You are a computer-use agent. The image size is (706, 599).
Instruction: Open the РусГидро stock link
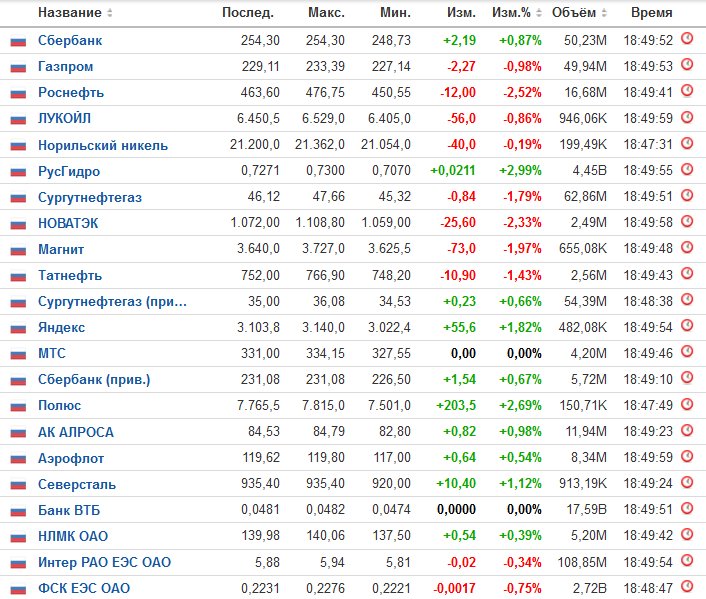[x=69, y=171]
